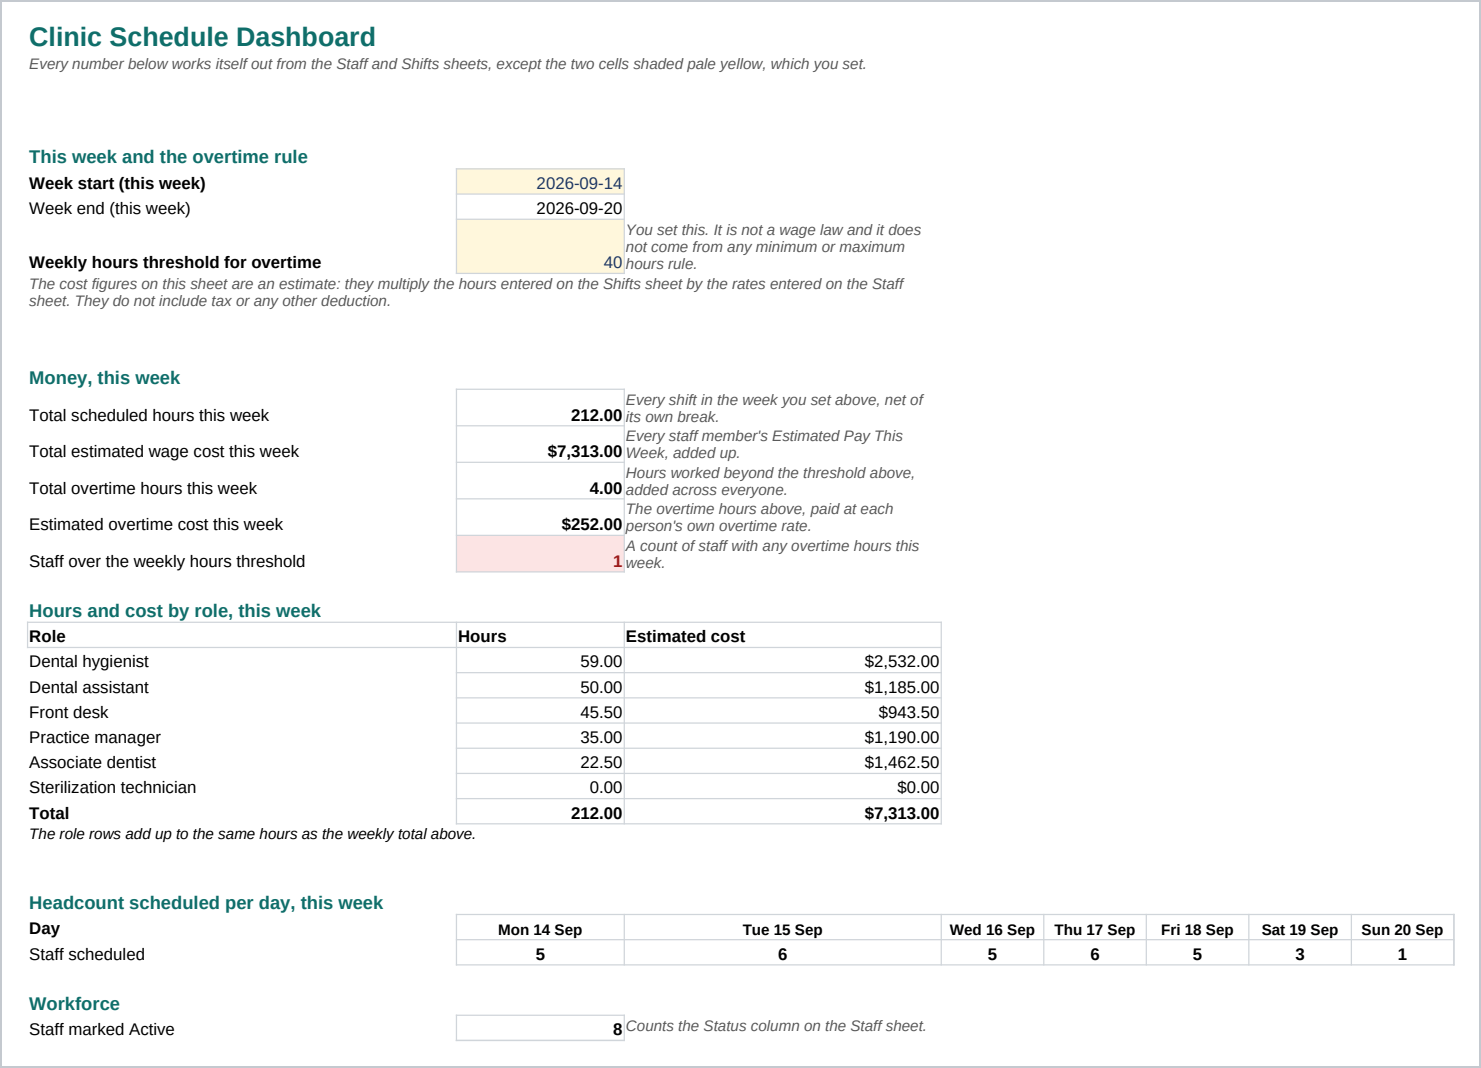
Task: Click the Hours column header
Action: (x=540, y=636)
